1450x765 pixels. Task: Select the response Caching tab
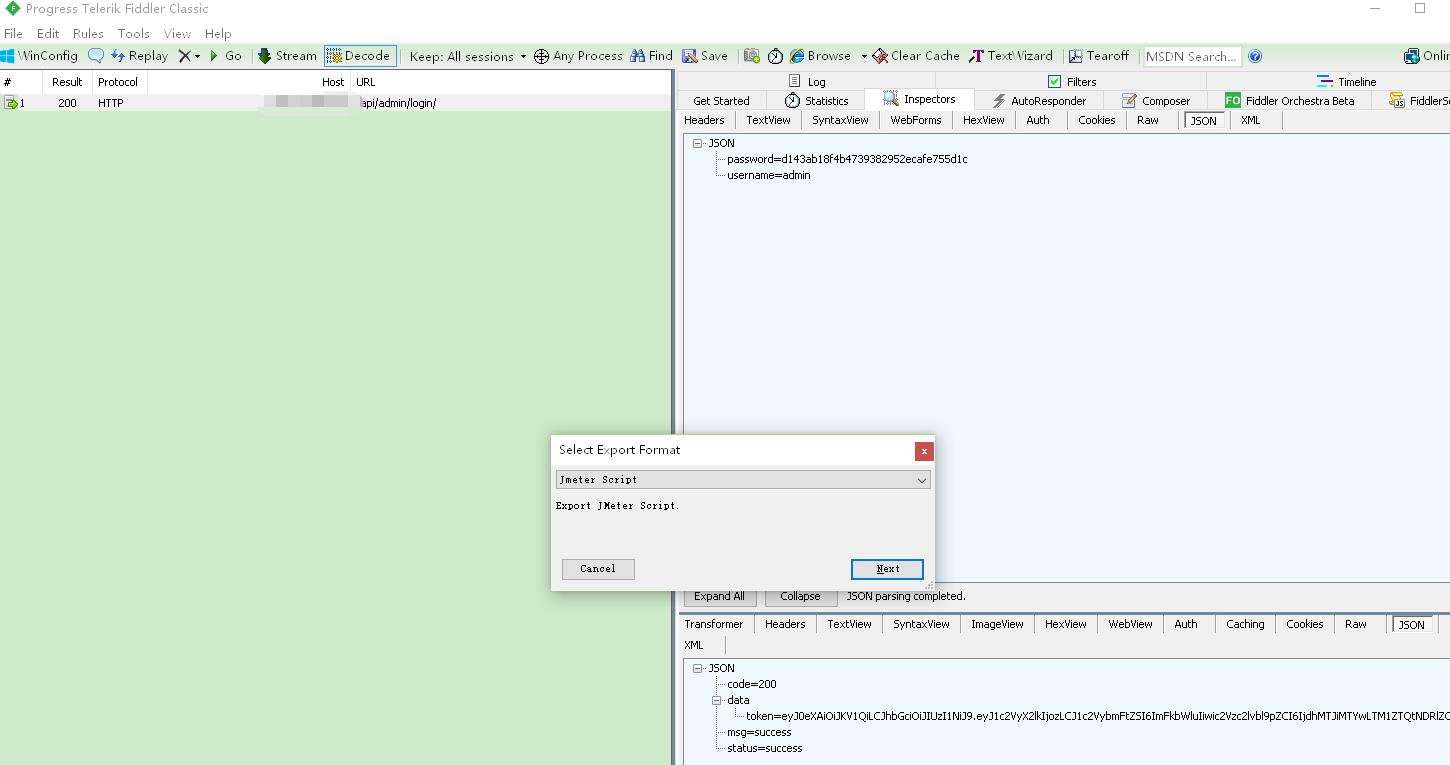pyautogui.click(x=1245, y=624)
